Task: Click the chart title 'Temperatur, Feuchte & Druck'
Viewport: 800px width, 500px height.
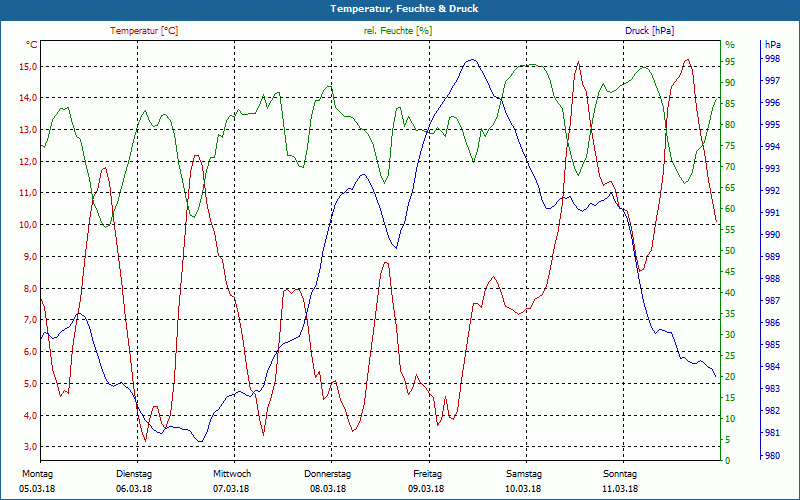Action: tap(404, 9)
